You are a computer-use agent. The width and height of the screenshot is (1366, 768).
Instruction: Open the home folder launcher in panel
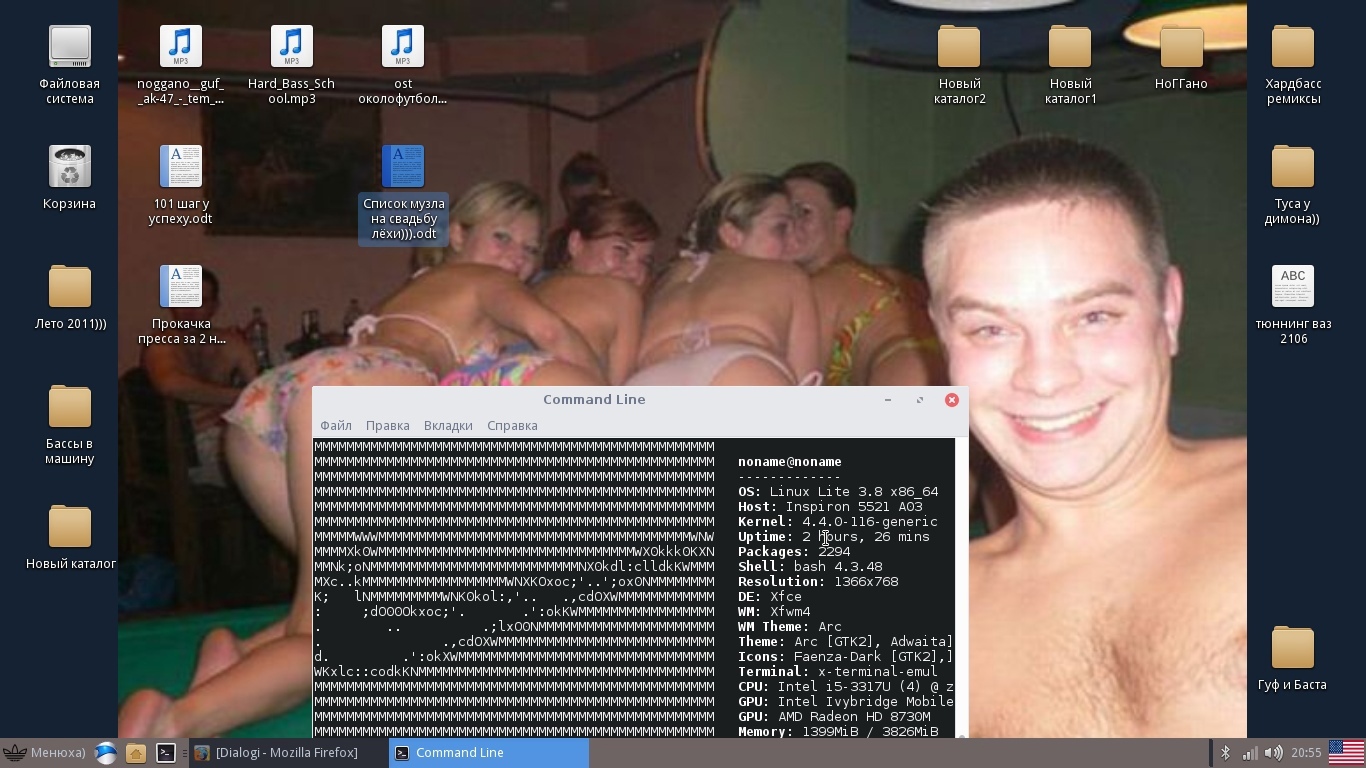tap(136, 753)
